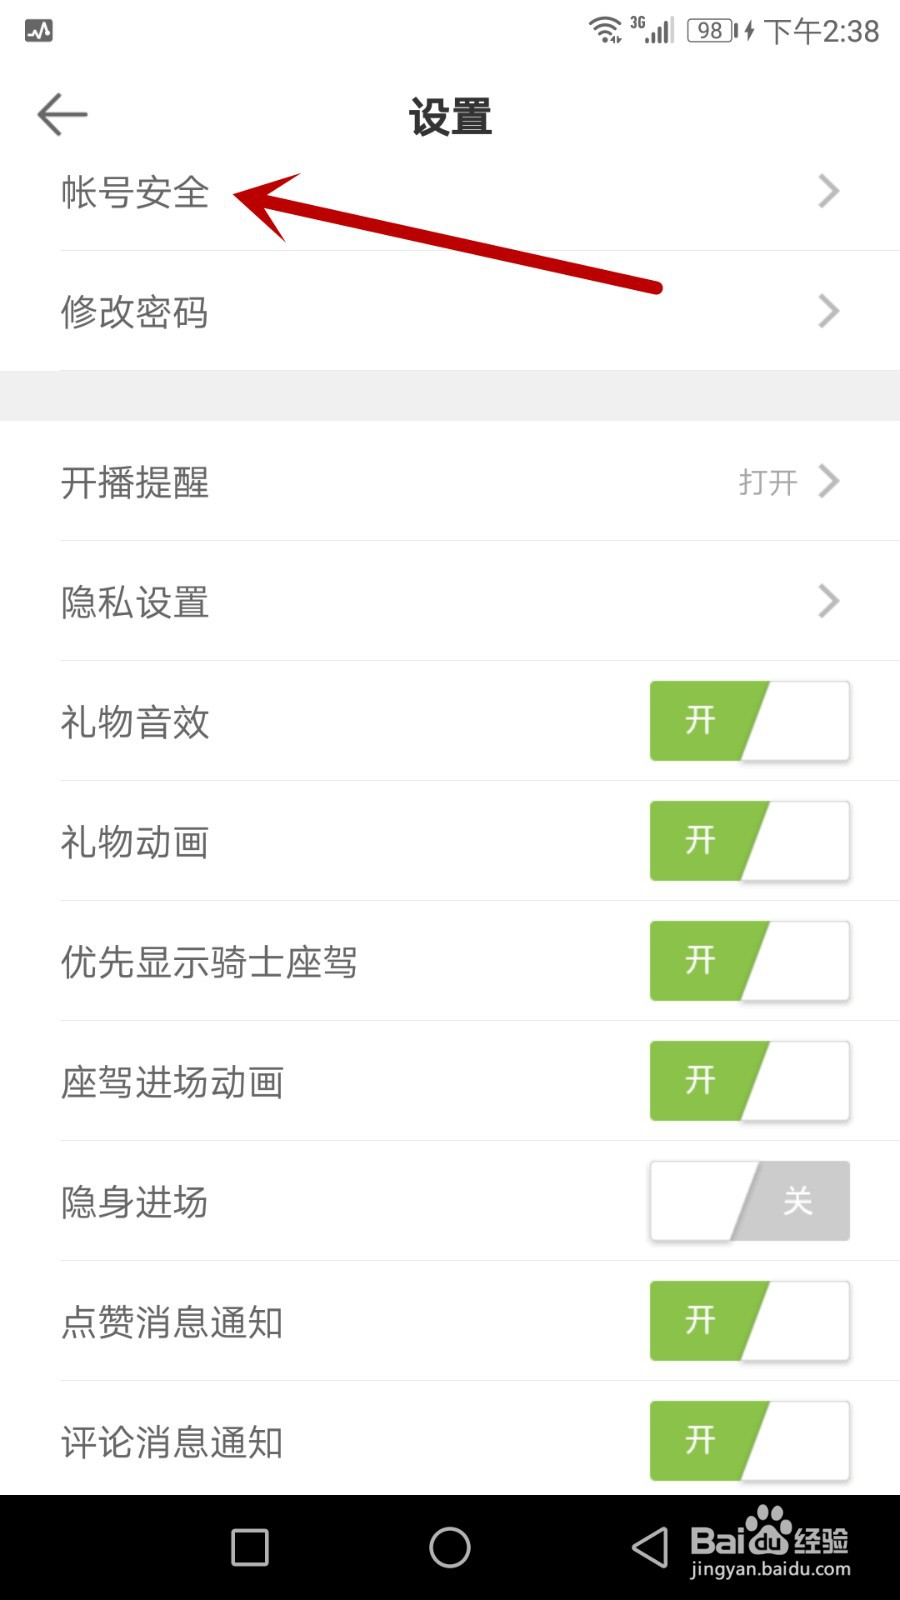Open 开播提醒 broadcast reminder setting

tap(135, 482)
